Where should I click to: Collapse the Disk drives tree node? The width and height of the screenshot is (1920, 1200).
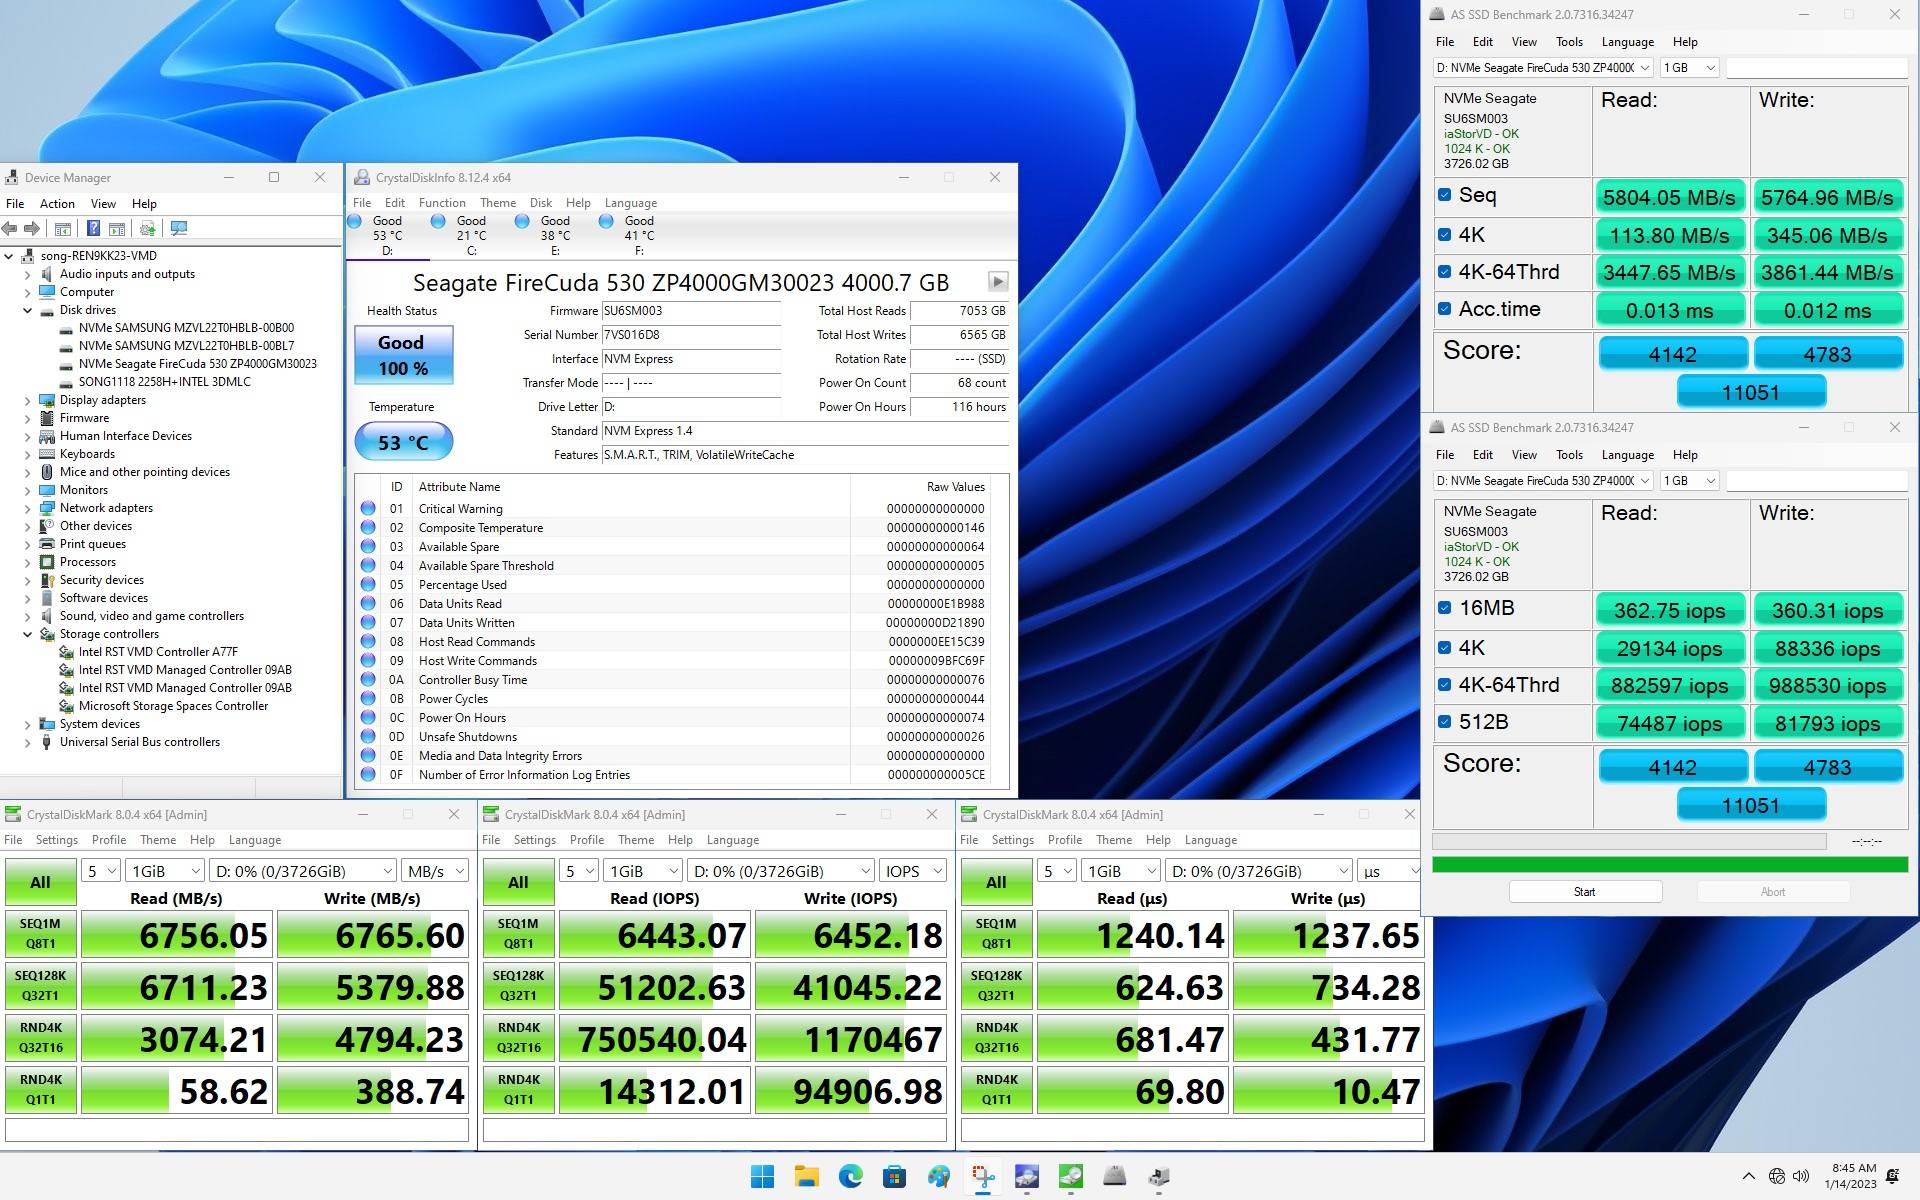click(28, 310)
